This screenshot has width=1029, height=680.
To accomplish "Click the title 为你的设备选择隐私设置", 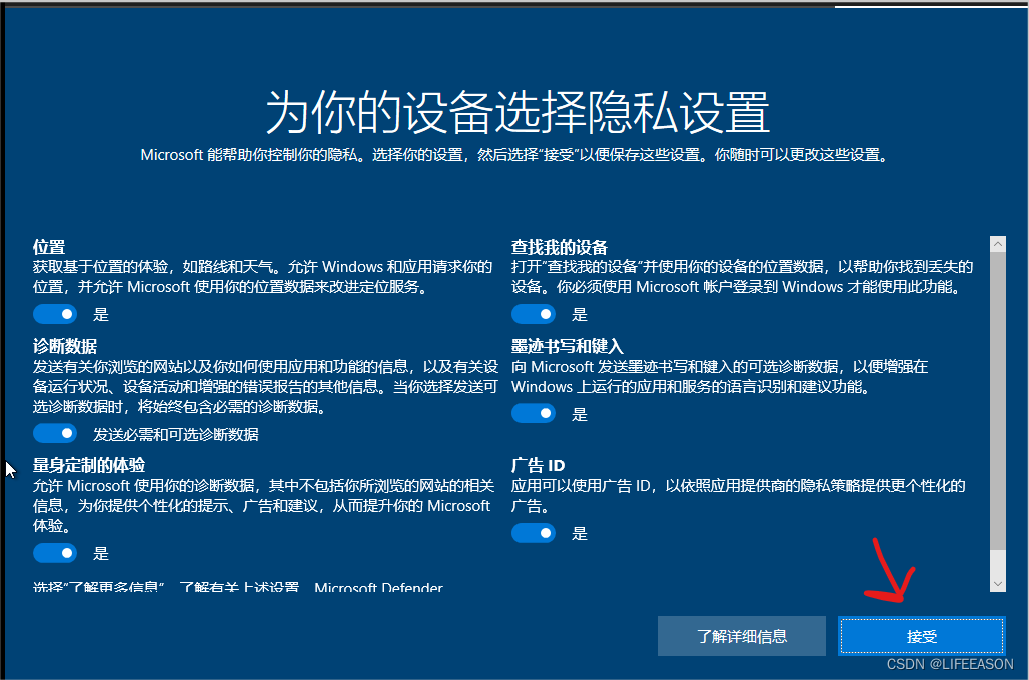I will (x=517, y=112).
